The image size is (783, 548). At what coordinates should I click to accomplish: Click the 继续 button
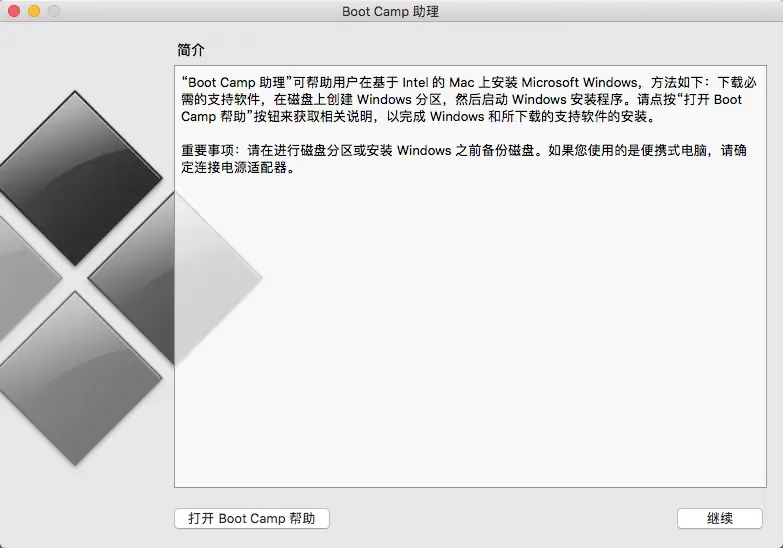point(720,519)
